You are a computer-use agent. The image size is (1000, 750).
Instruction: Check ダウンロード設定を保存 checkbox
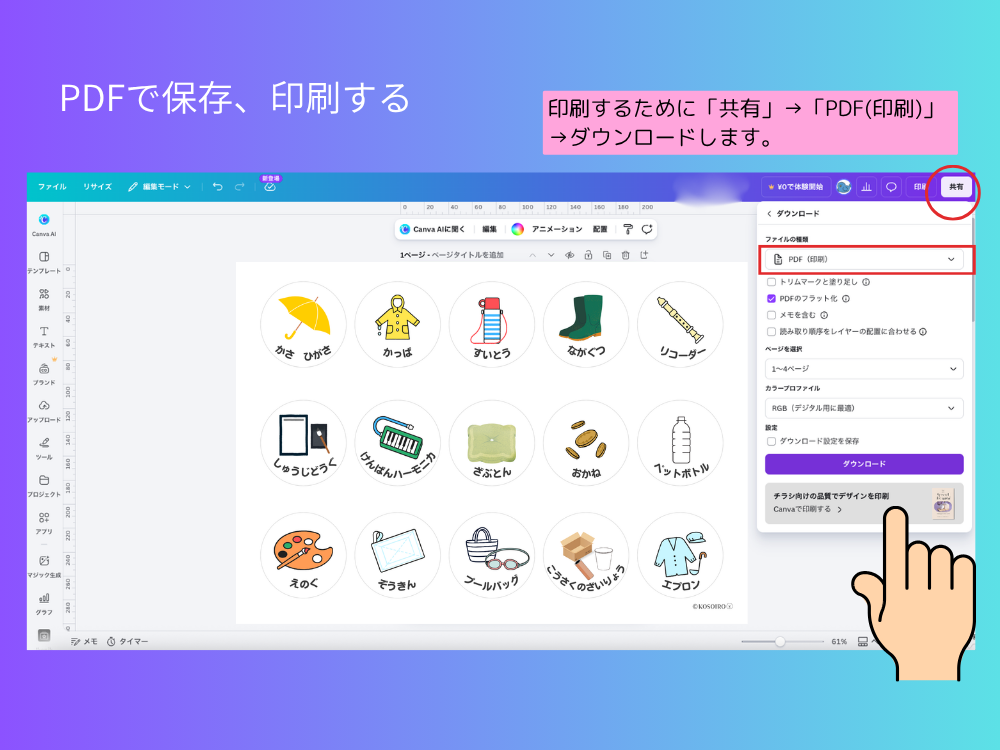(x=771, y=441)
